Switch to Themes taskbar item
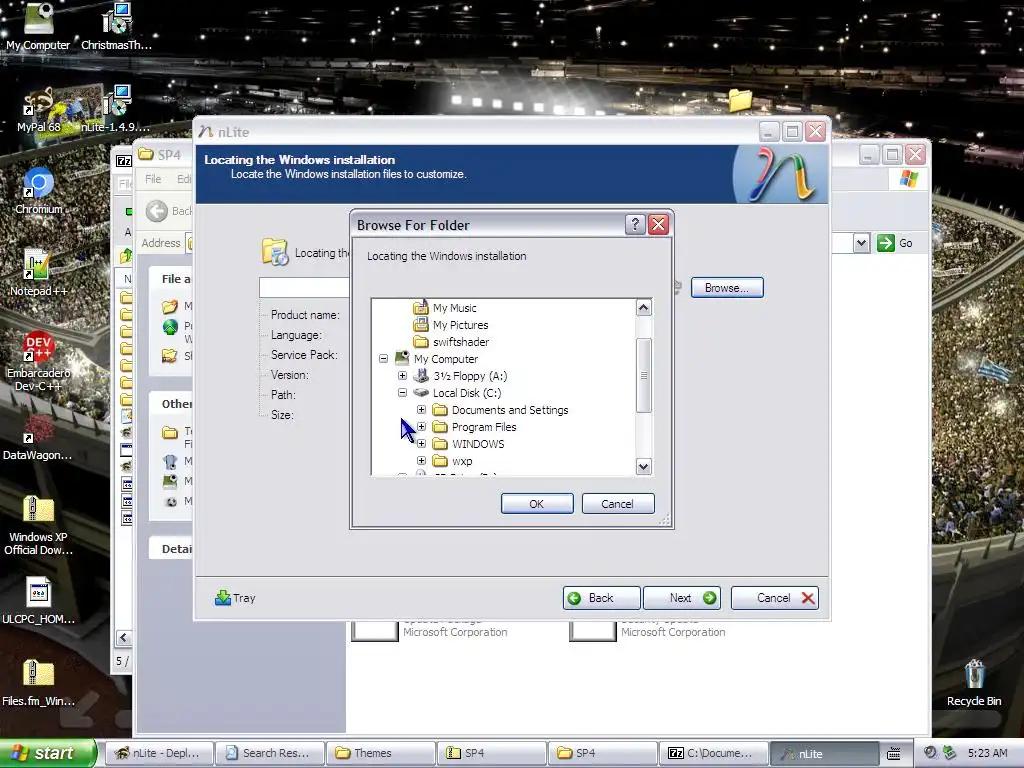The height and width of the screenshot is (768, 1024). point(381,753)
